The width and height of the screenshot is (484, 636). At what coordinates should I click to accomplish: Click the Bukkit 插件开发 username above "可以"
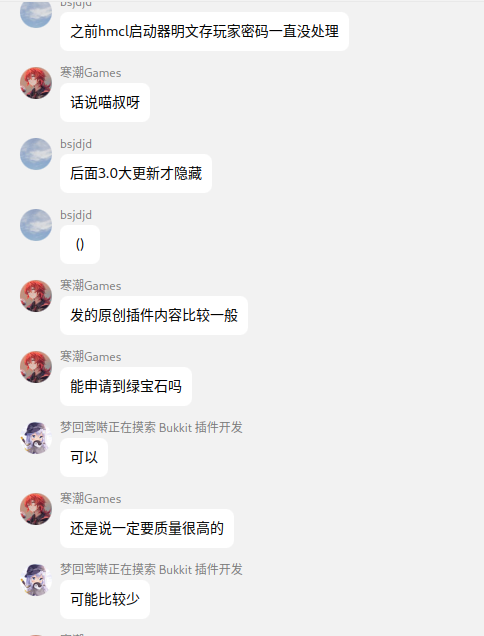point(151,428)
